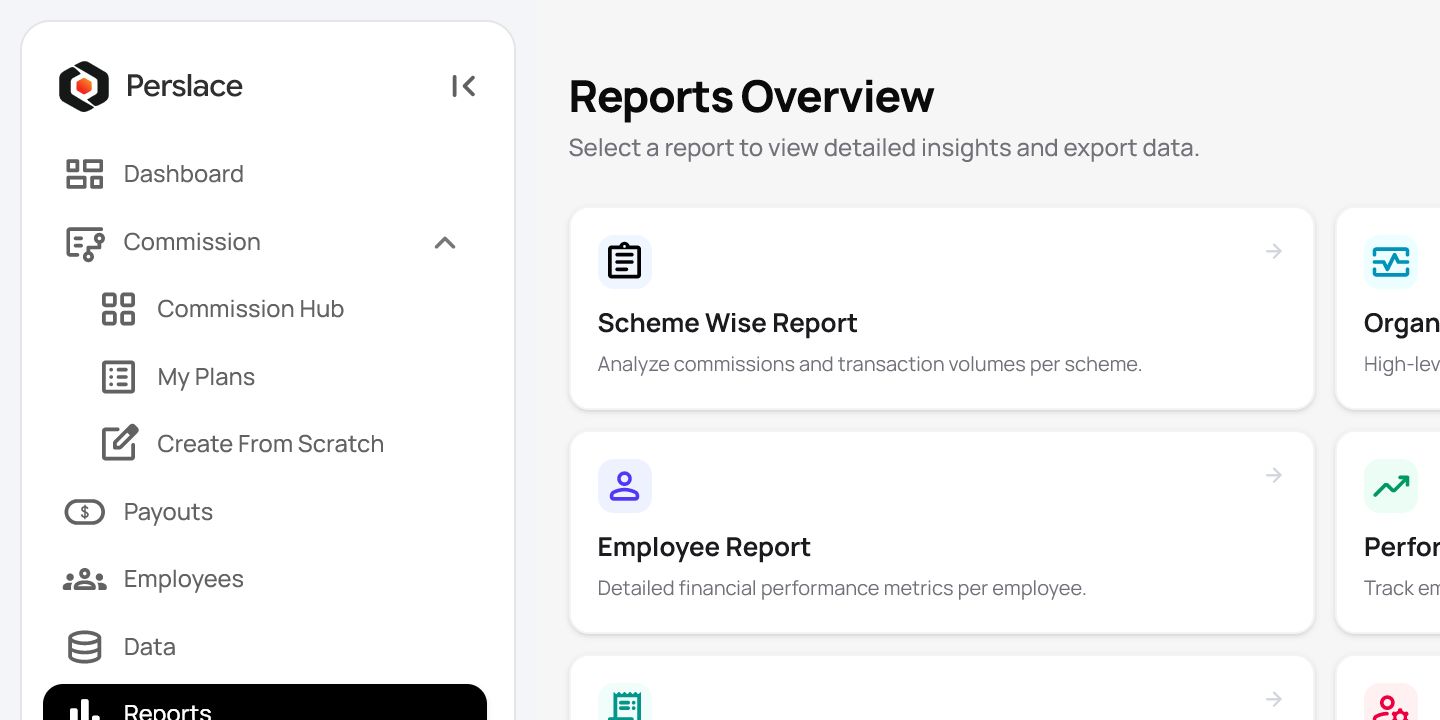Click the Data database-cylinder icon
Image resolution: width=1440 pixels, height=720 pixels.
(85, 647)
